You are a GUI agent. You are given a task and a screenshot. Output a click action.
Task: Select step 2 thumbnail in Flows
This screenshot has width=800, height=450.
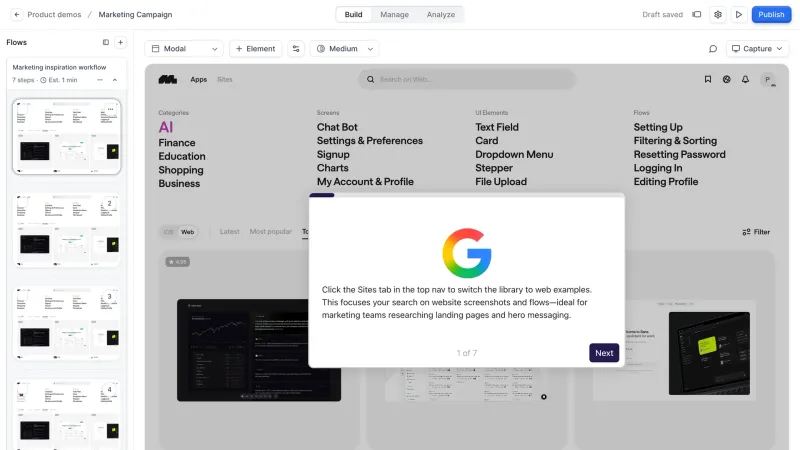pyautogui.click(x=67, y=230)
